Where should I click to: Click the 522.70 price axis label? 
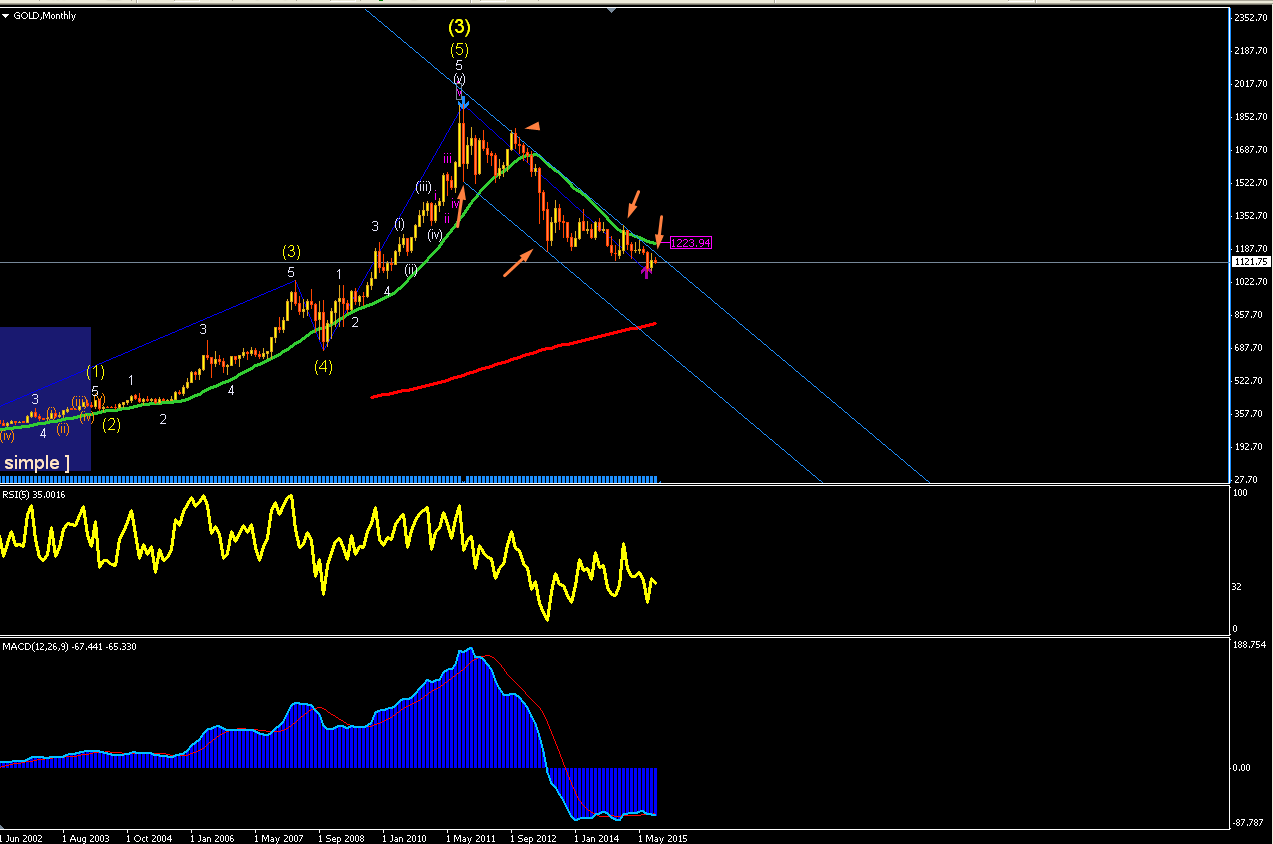[1249, 381]
